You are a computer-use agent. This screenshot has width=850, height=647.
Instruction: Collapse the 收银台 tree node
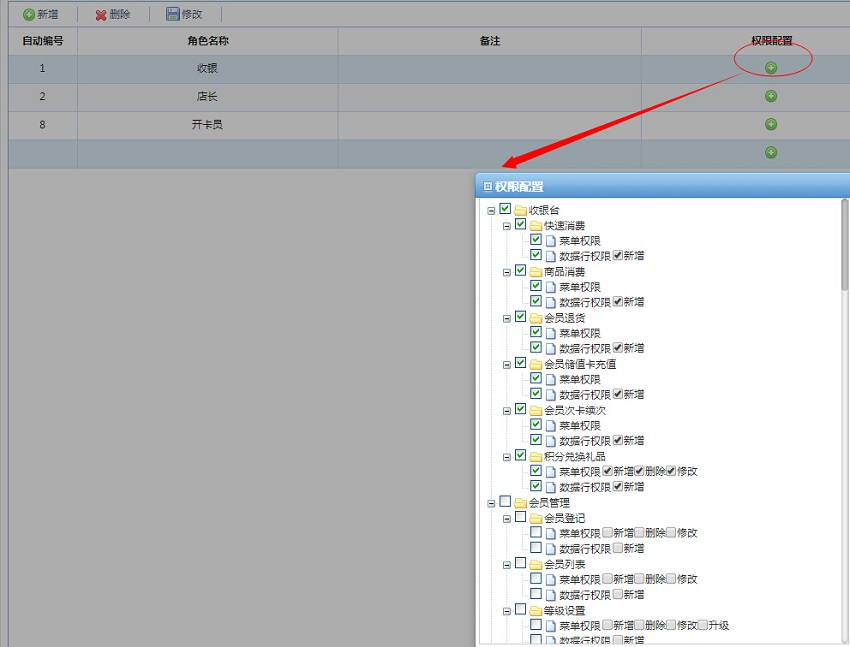[491, 210]
